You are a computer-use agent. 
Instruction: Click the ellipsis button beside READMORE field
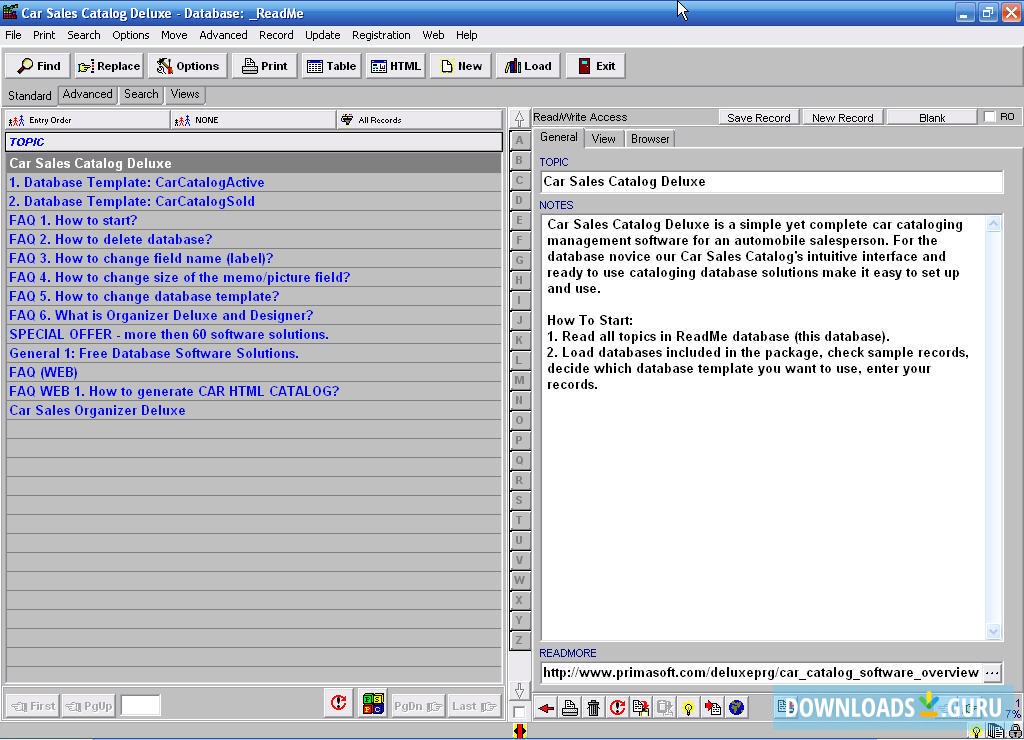992,673
